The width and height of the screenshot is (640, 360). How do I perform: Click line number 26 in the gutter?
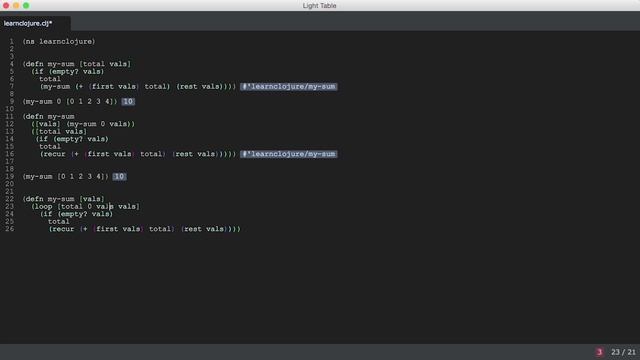pyautogui.click(x=10, y=229)
